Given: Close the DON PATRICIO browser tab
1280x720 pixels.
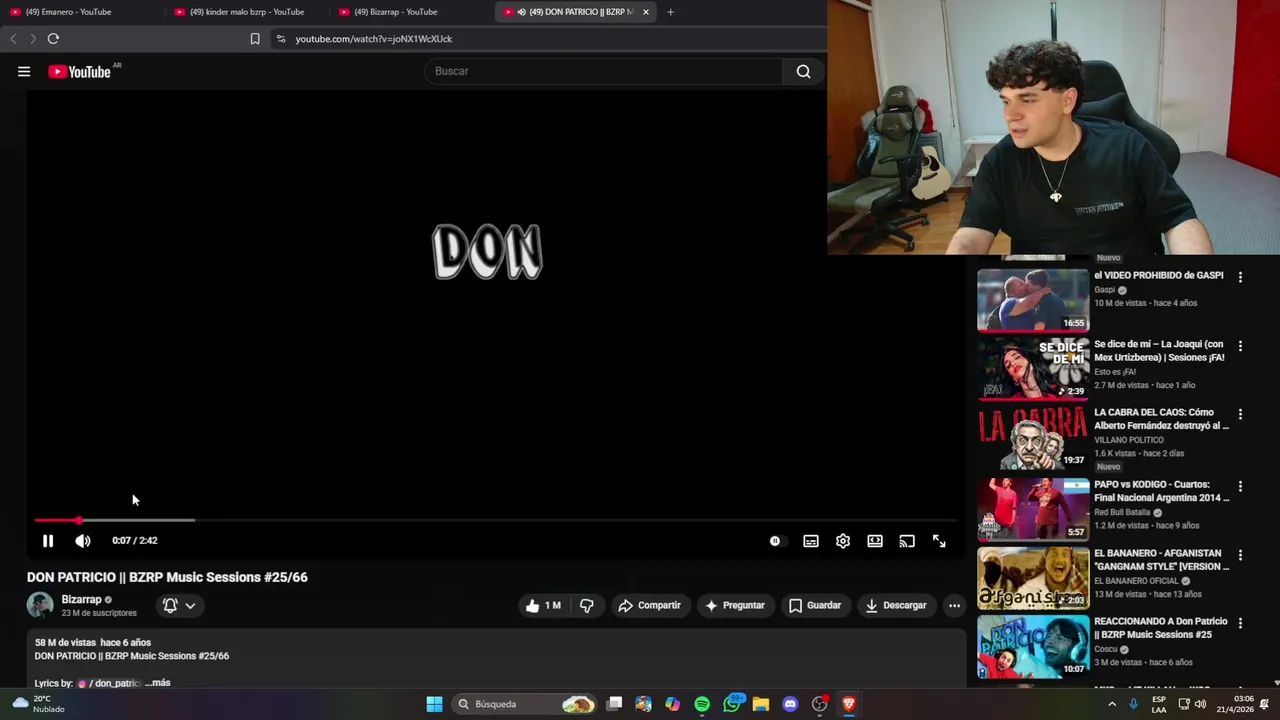Looking at the screenshot, I should click(x=645, y=12).
